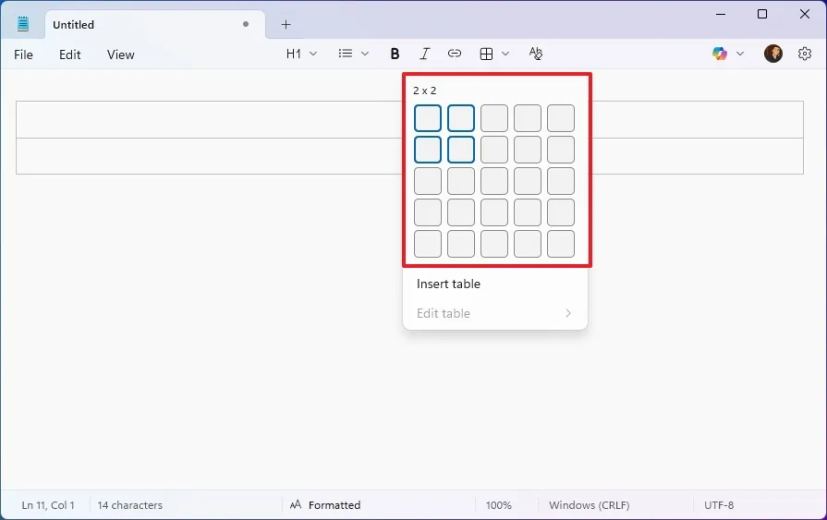Toggle Italic formatting in toolbar
Screen dimensions: 827x520
pos(425,54)
